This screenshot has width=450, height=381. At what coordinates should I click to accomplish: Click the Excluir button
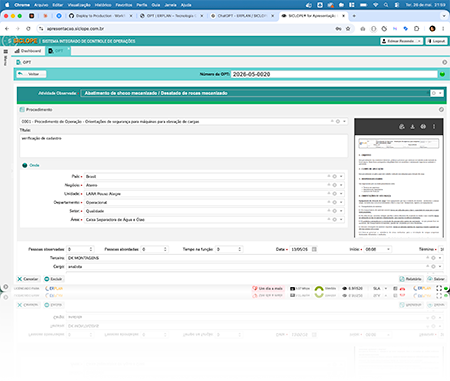[53, 279]
